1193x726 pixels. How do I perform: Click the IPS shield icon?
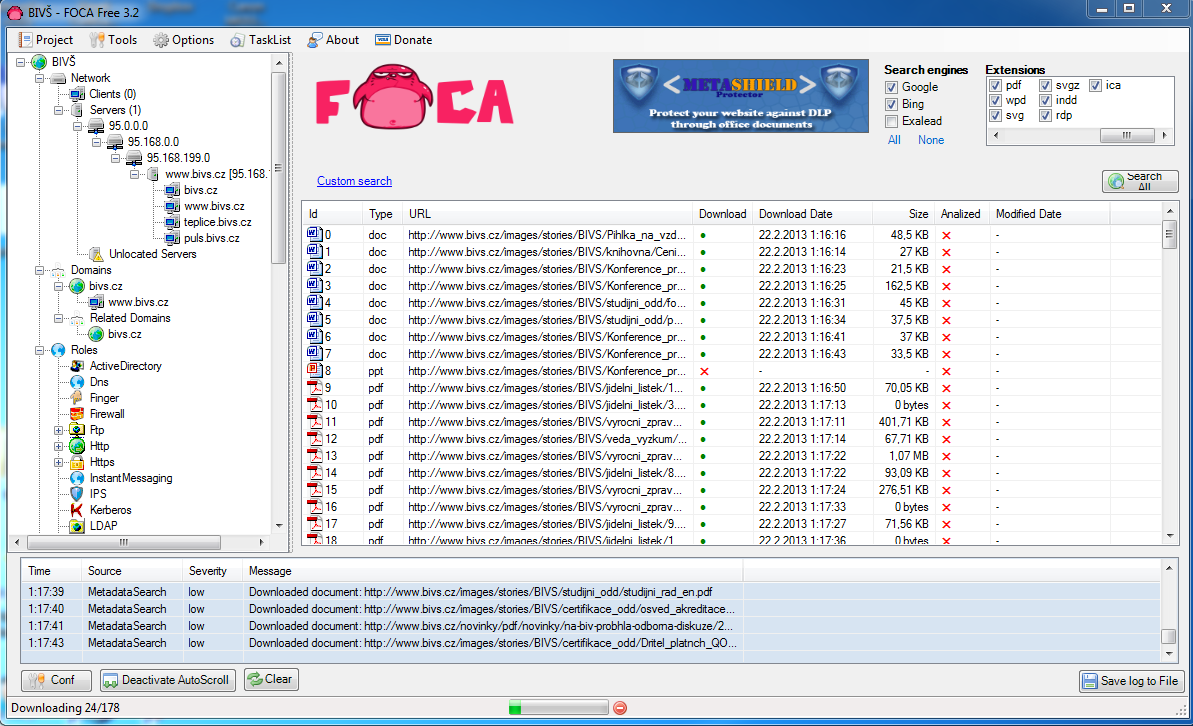coord(77,494)
